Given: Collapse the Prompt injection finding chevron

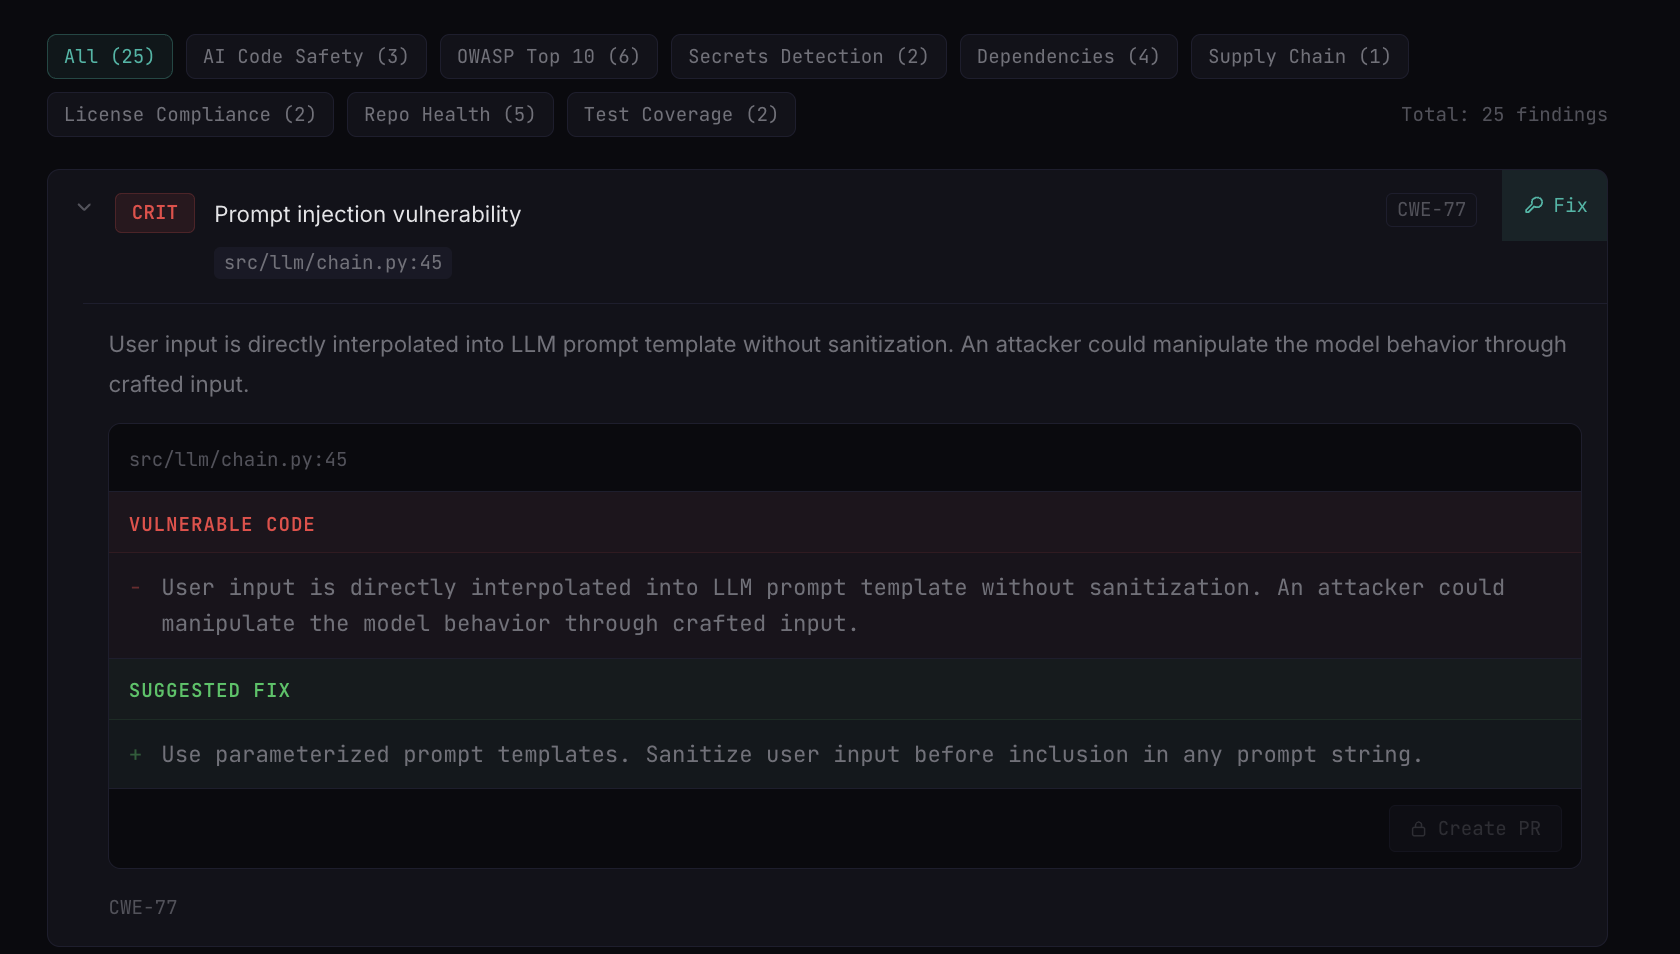Looking at the screenshot, I should (84, 207).
